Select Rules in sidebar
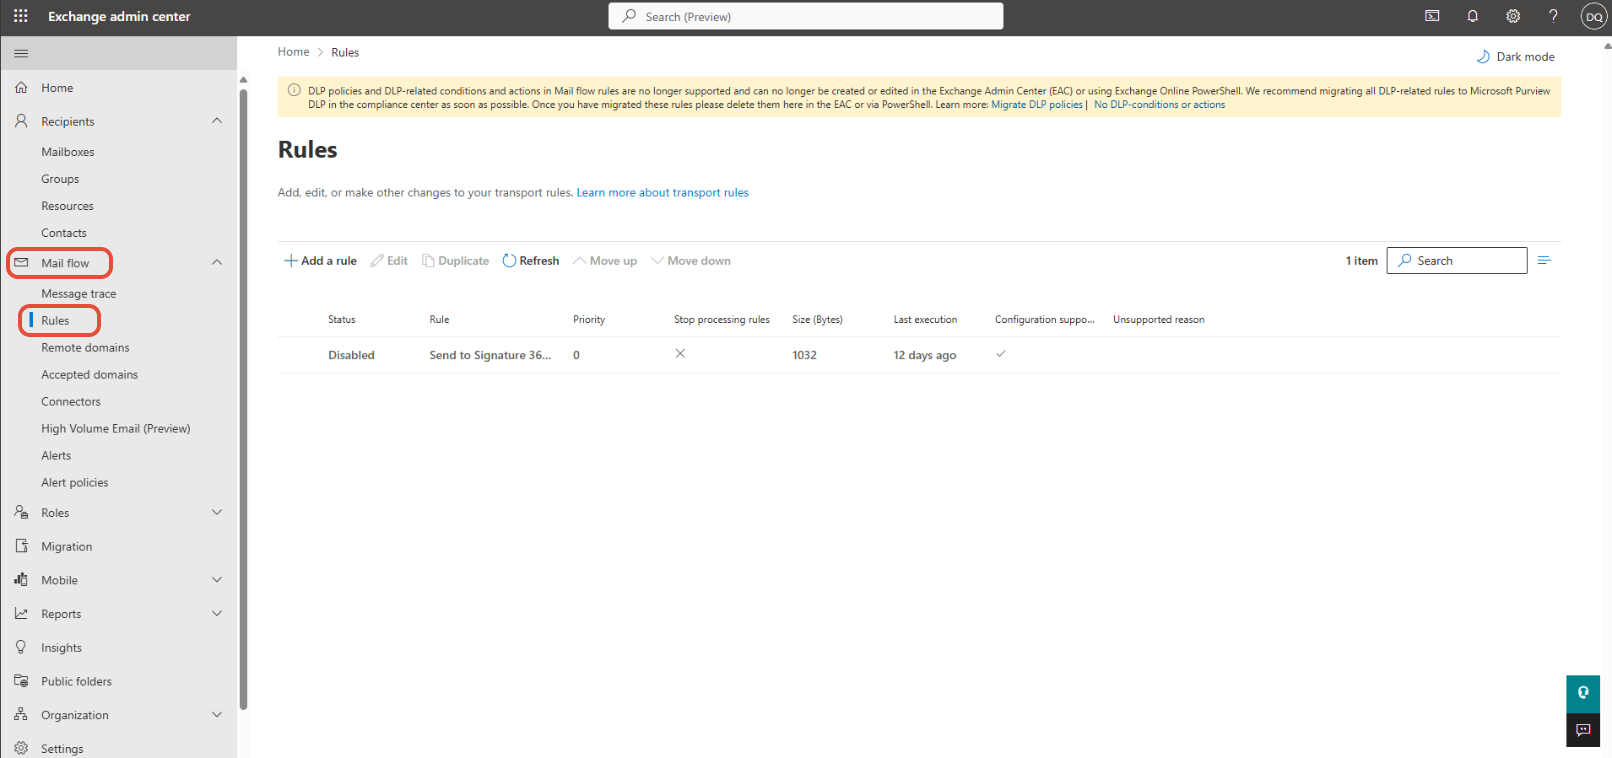 pos(55,321)
